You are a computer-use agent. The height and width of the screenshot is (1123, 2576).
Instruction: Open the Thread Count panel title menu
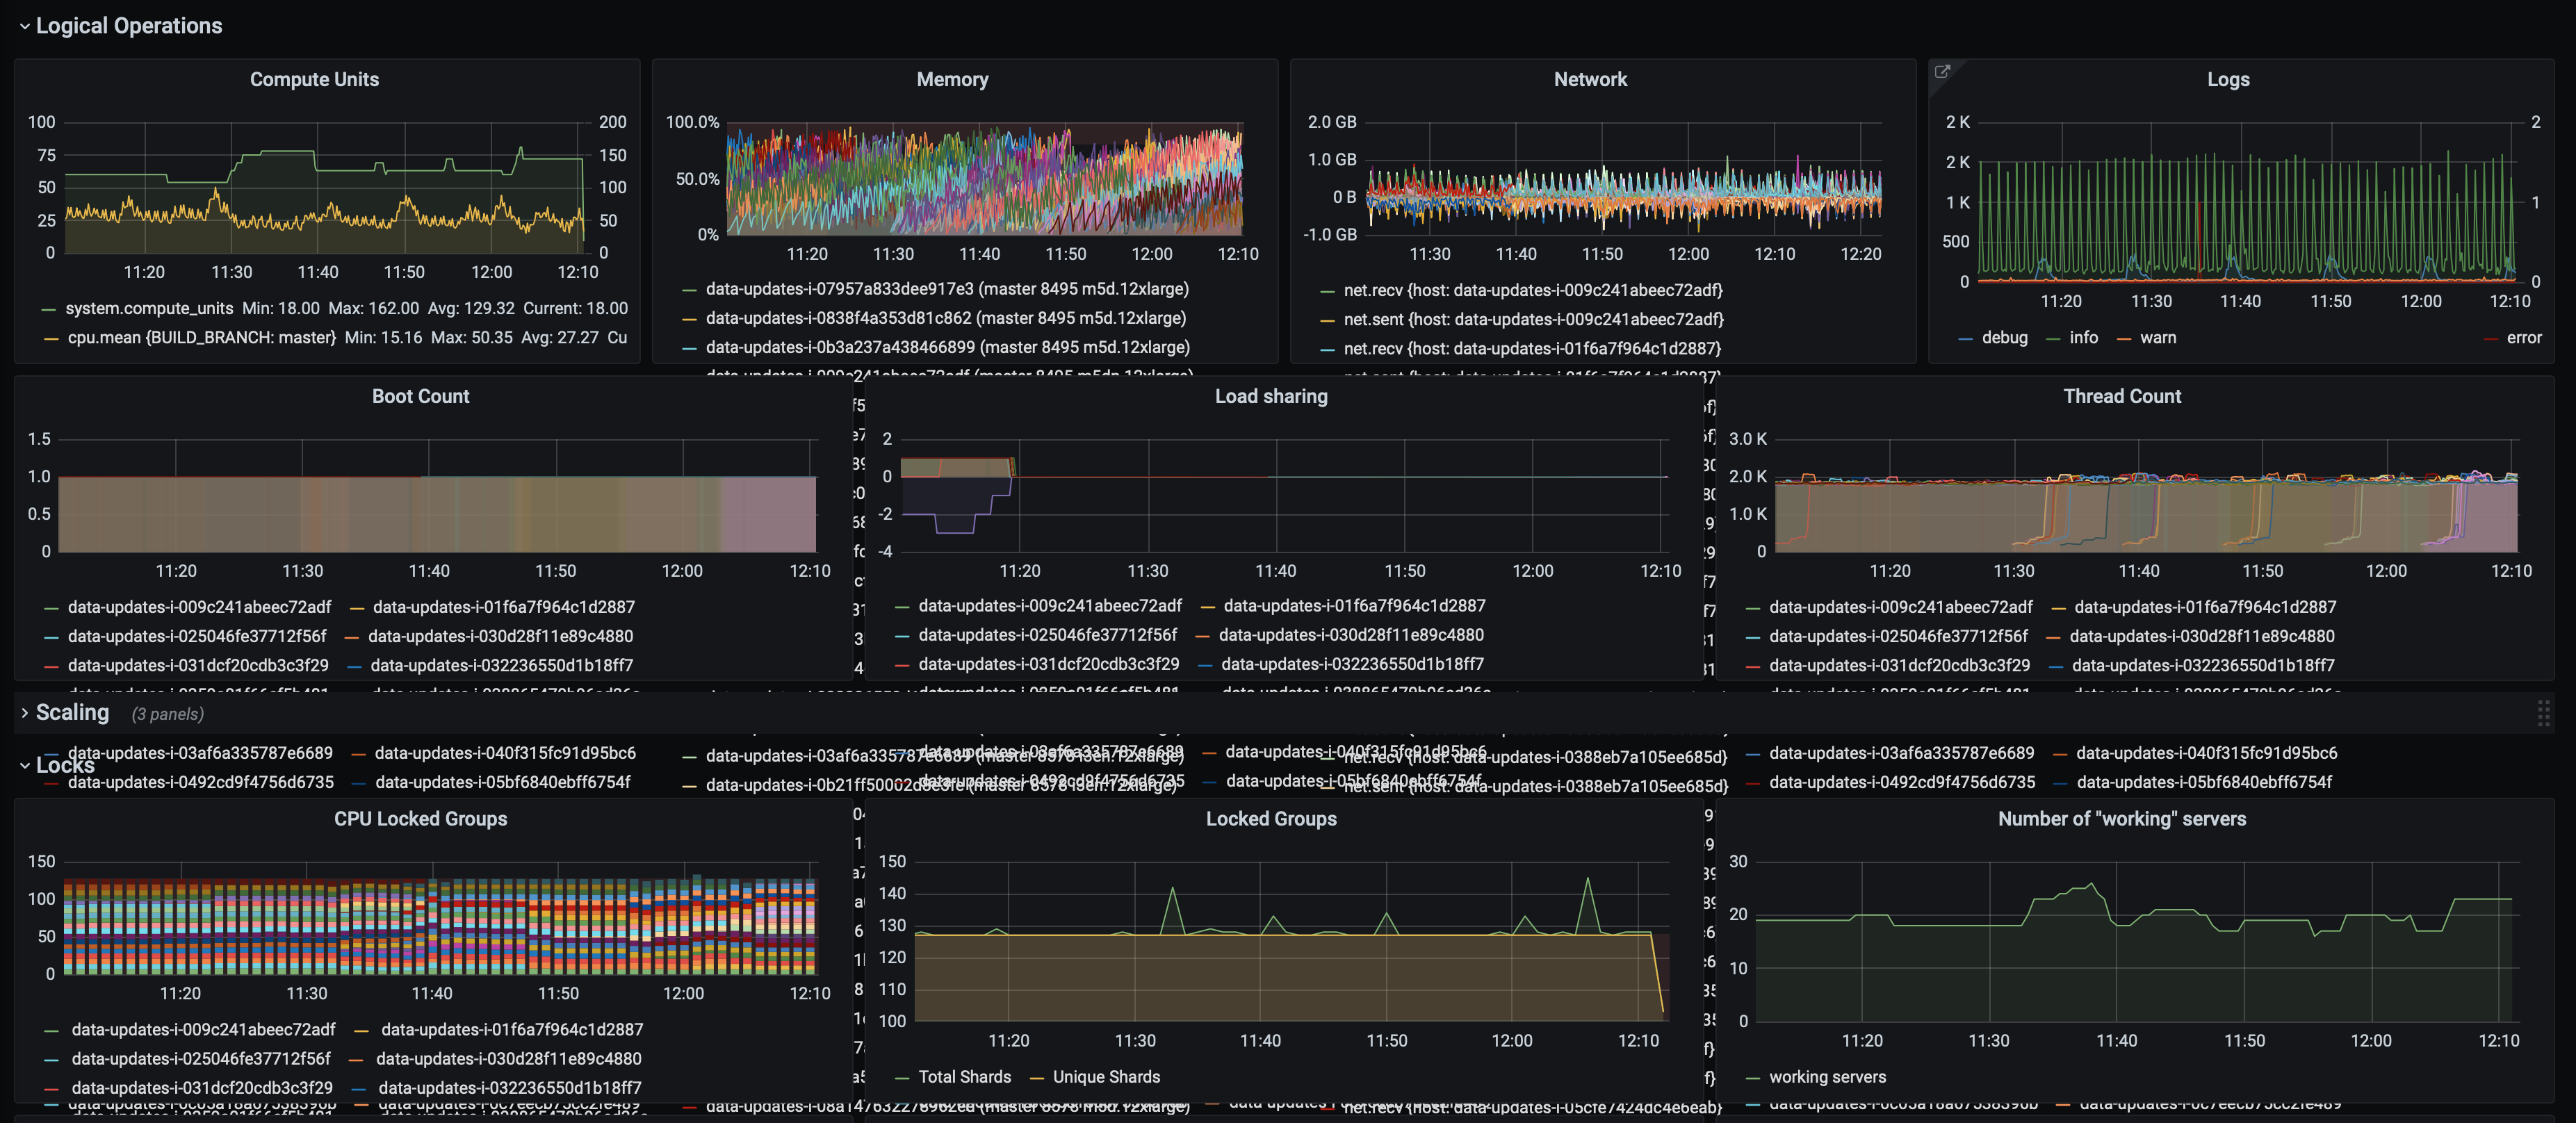pyautogui.click(x=2122, y=396)
